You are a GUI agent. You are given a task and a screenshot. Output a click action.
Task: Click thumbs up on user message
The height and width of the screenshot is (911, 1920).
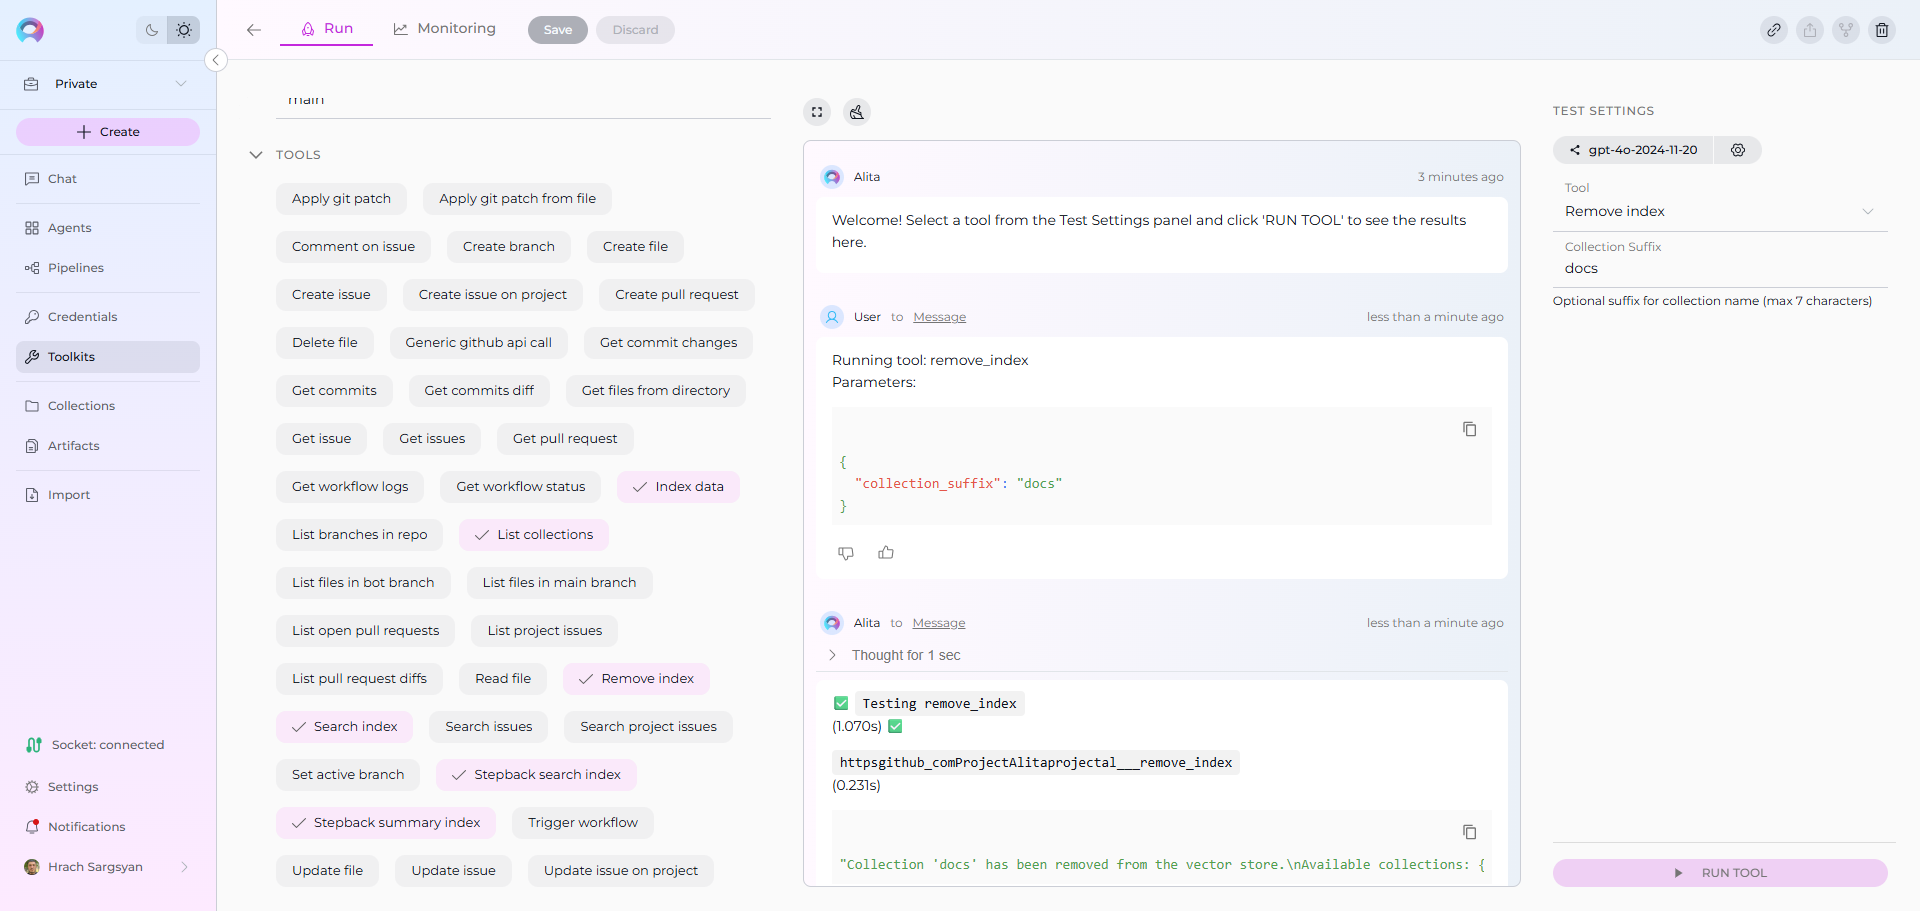pos(886,552)
